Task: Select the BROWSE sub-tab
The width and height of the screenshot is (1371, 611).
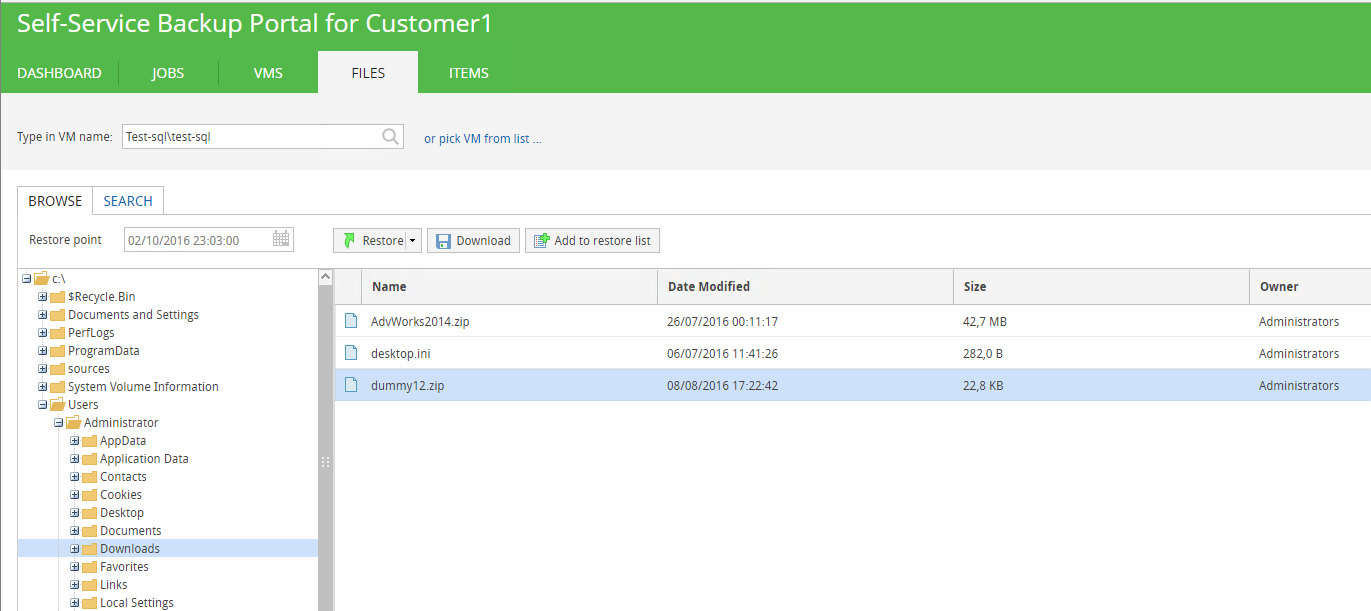Action: click(x=55, y=201)
